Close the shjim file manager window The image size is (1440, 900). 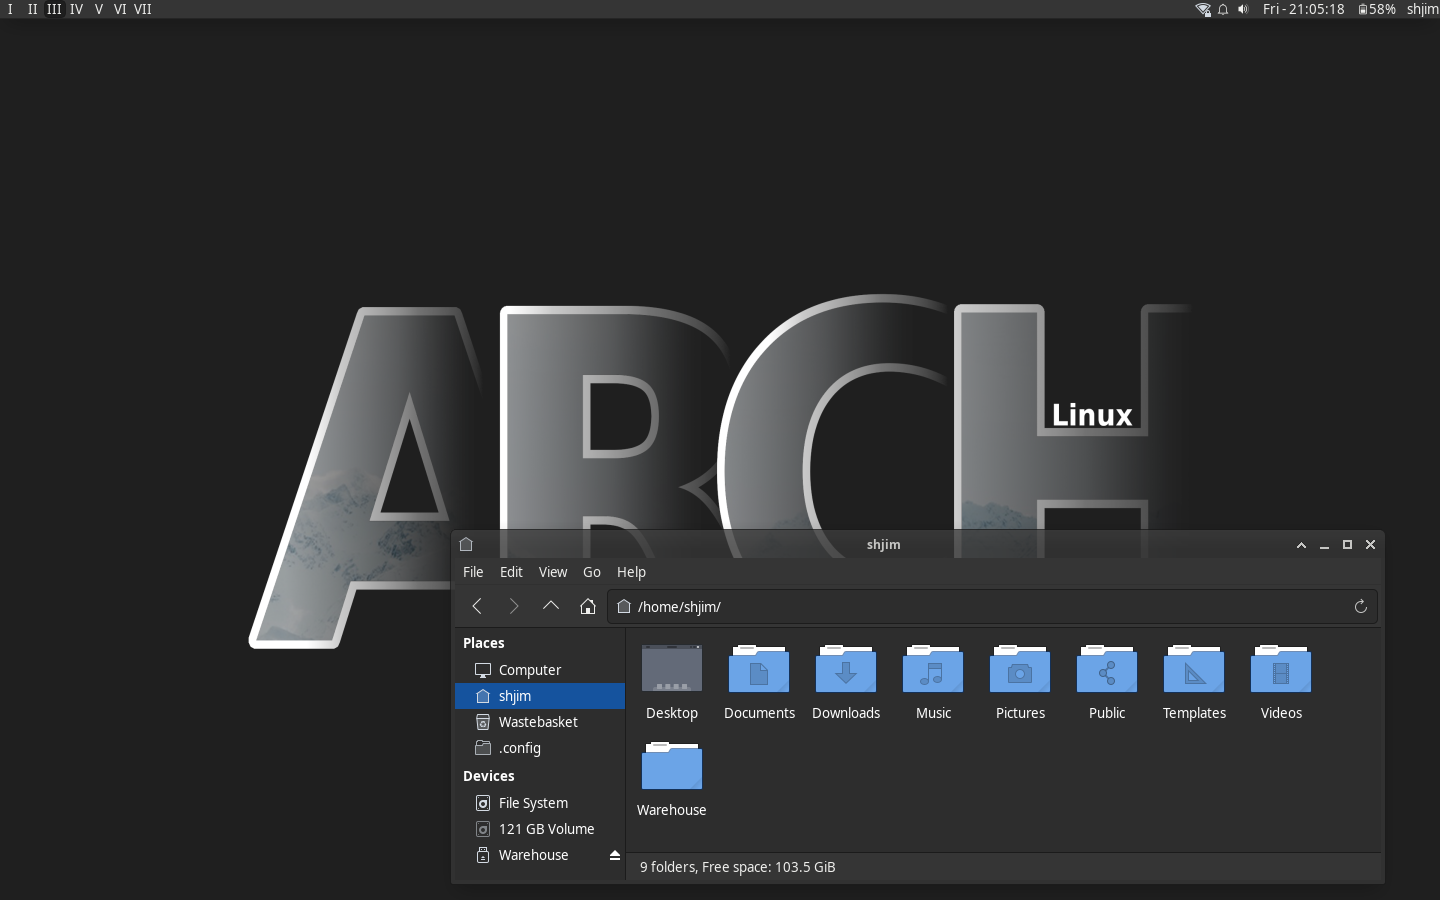point(1370,545)
